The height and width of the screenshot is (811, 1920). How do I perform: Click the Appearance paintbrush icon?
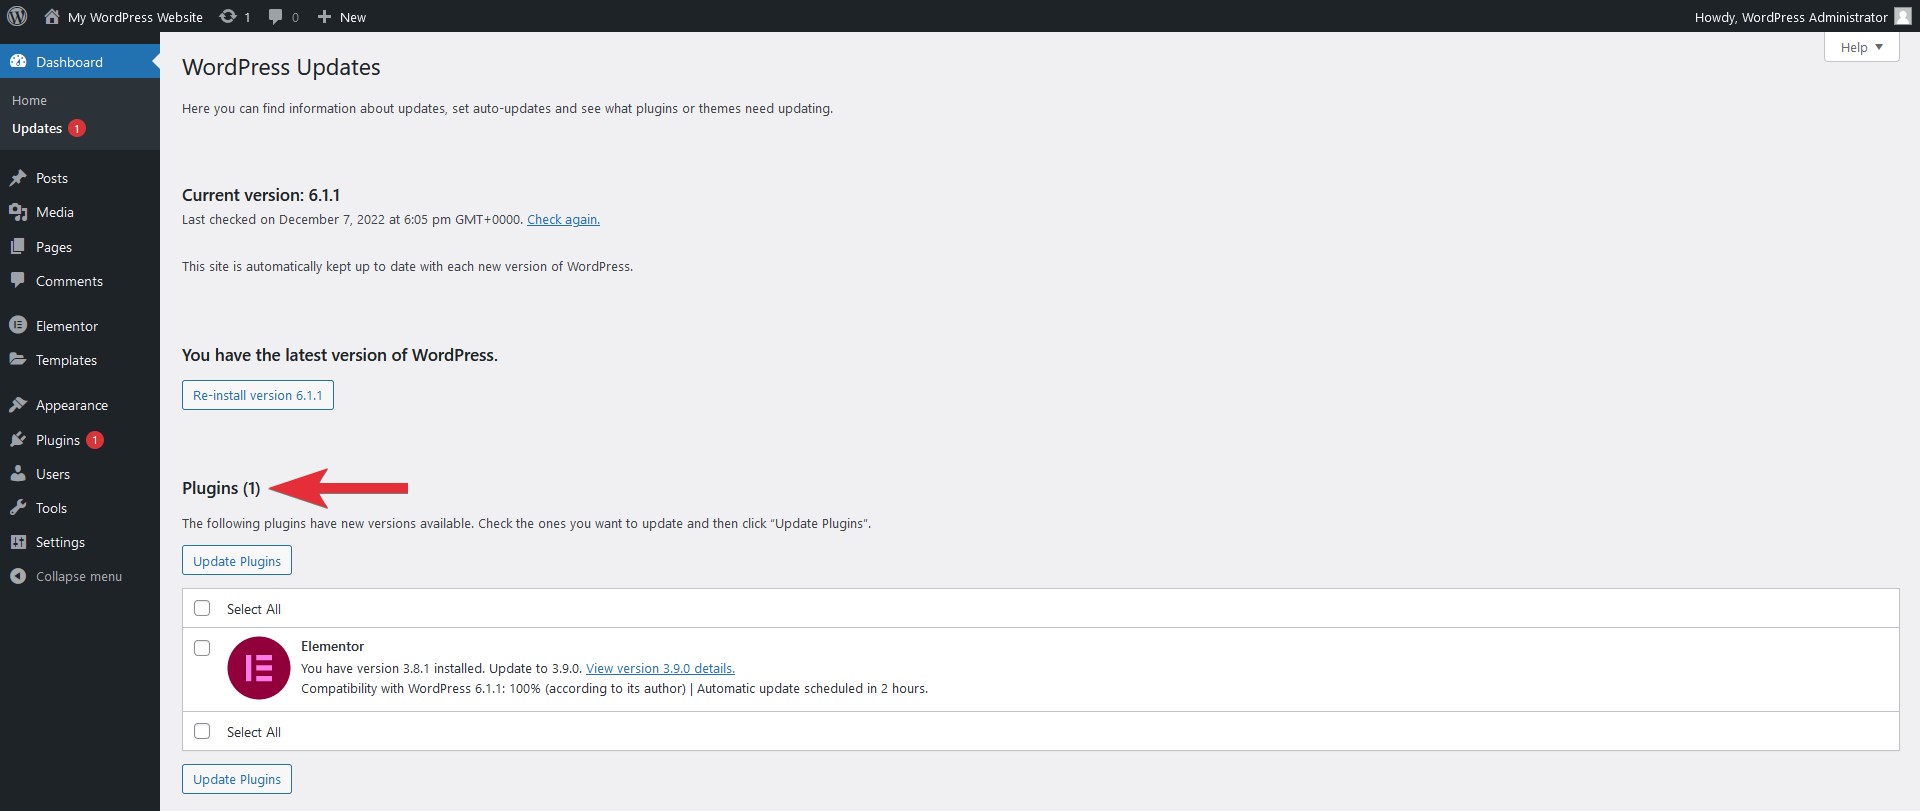point(18,405)
